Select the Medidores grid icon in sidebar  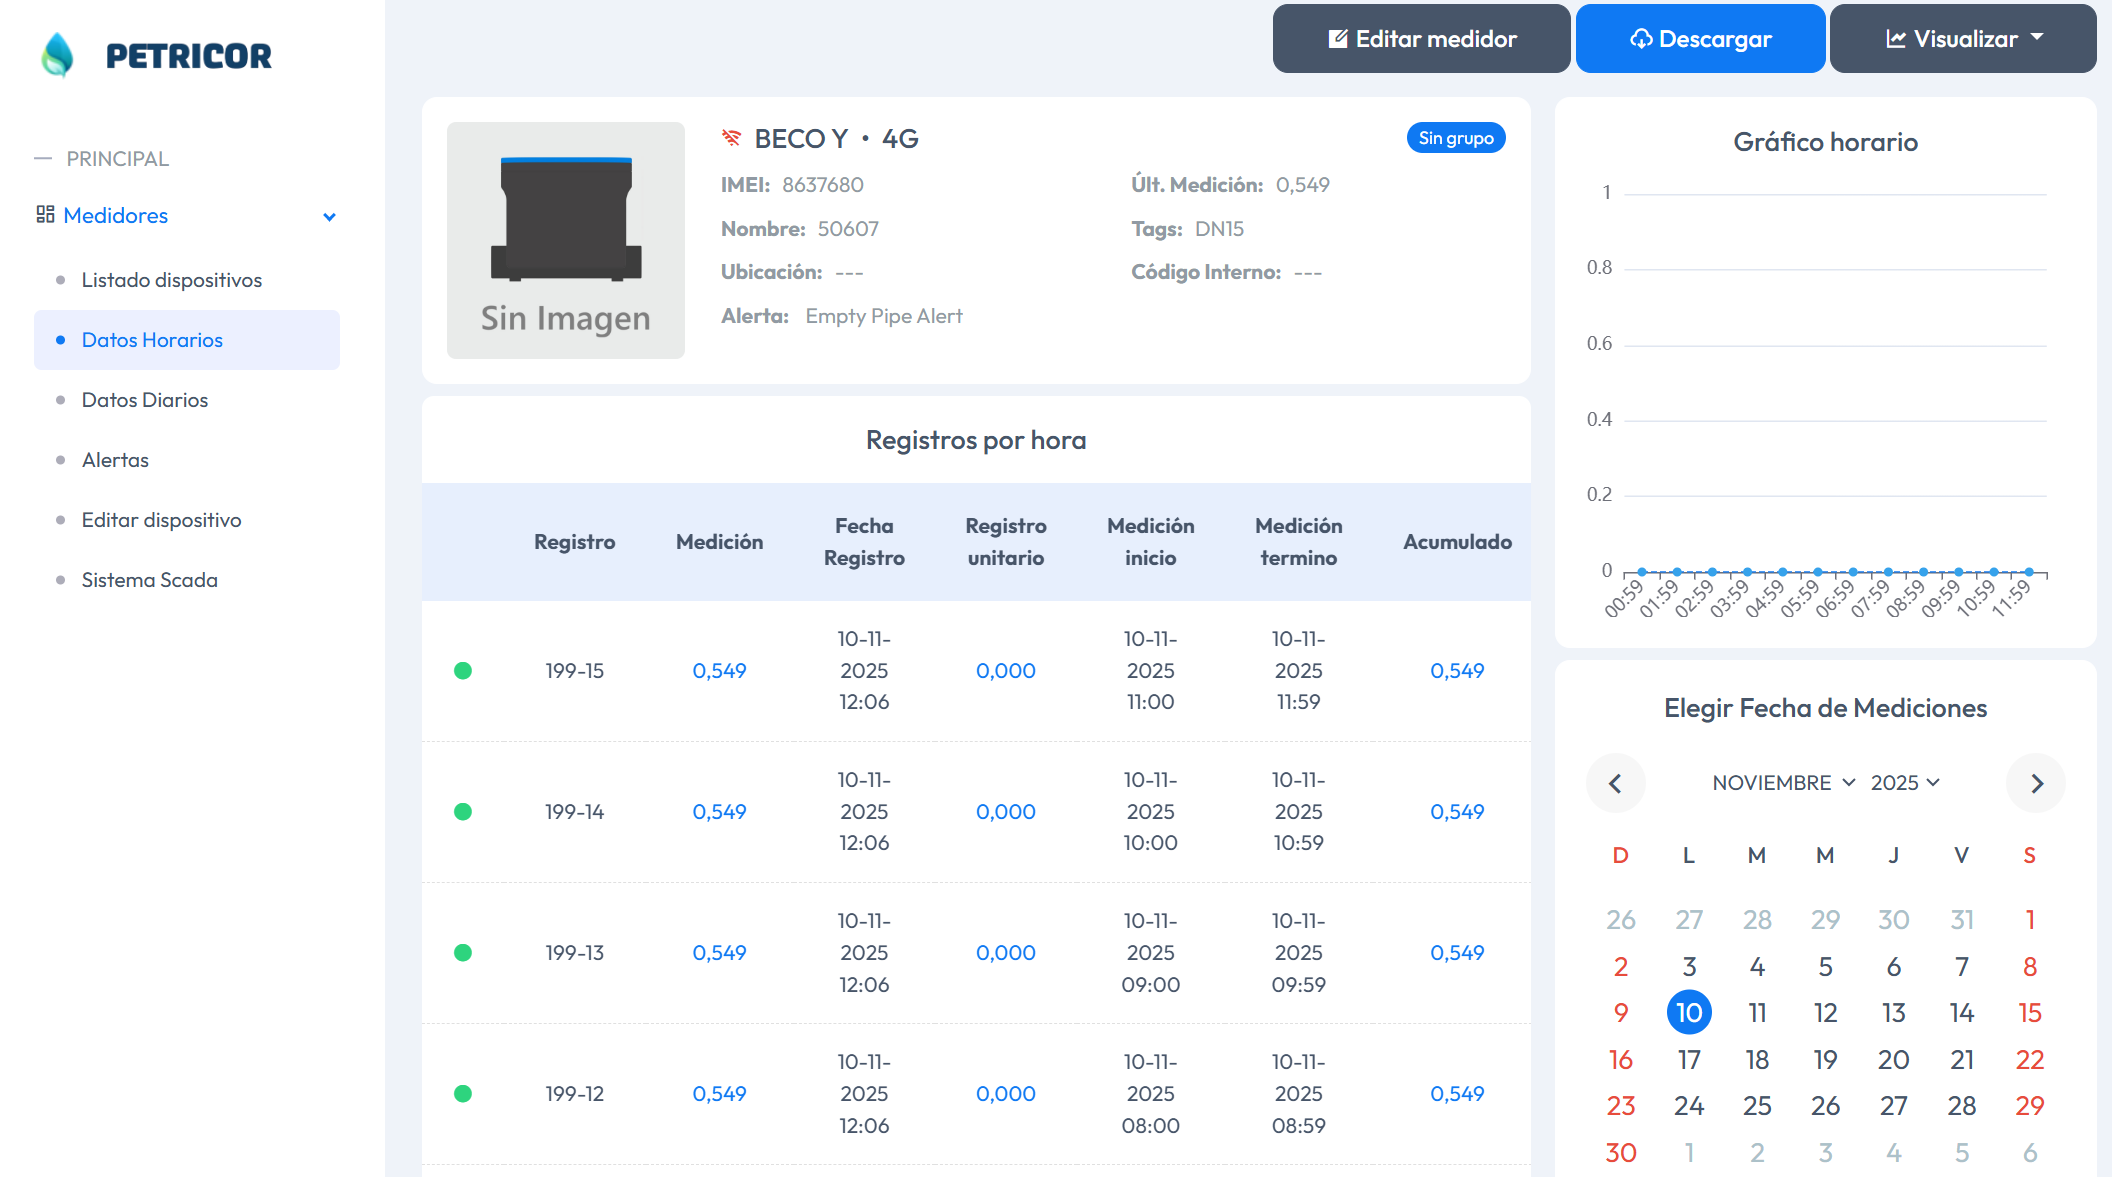[x=44, y=215]
